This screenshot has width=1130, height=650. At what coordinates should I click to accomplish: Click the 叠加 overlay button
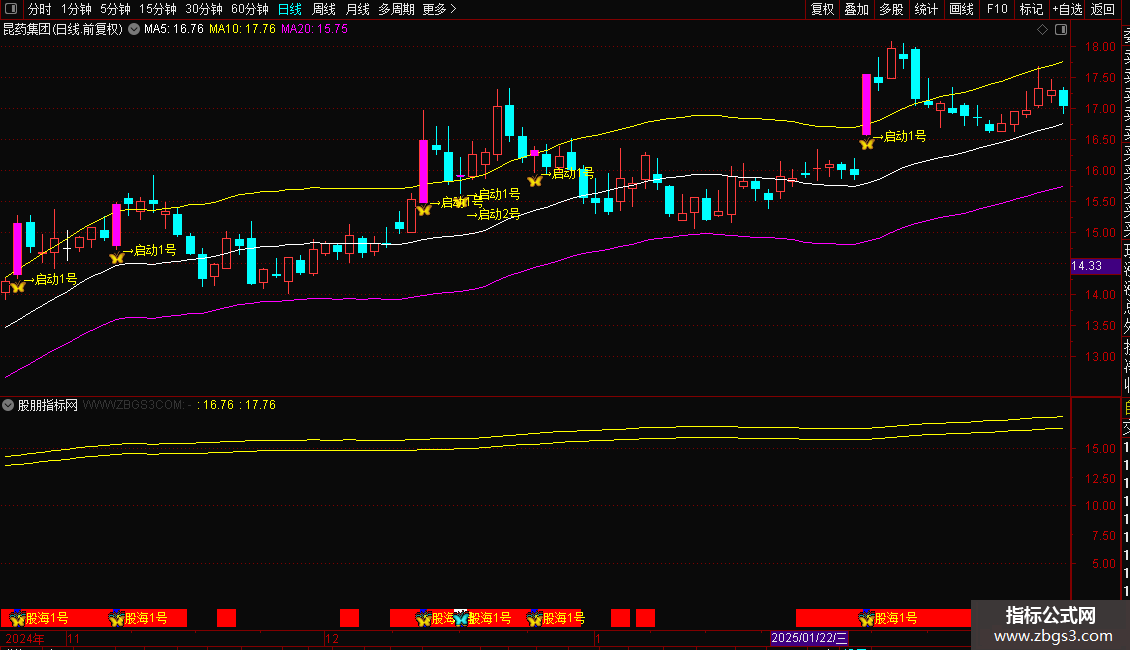pyautogui.click(x=856, y=9)
